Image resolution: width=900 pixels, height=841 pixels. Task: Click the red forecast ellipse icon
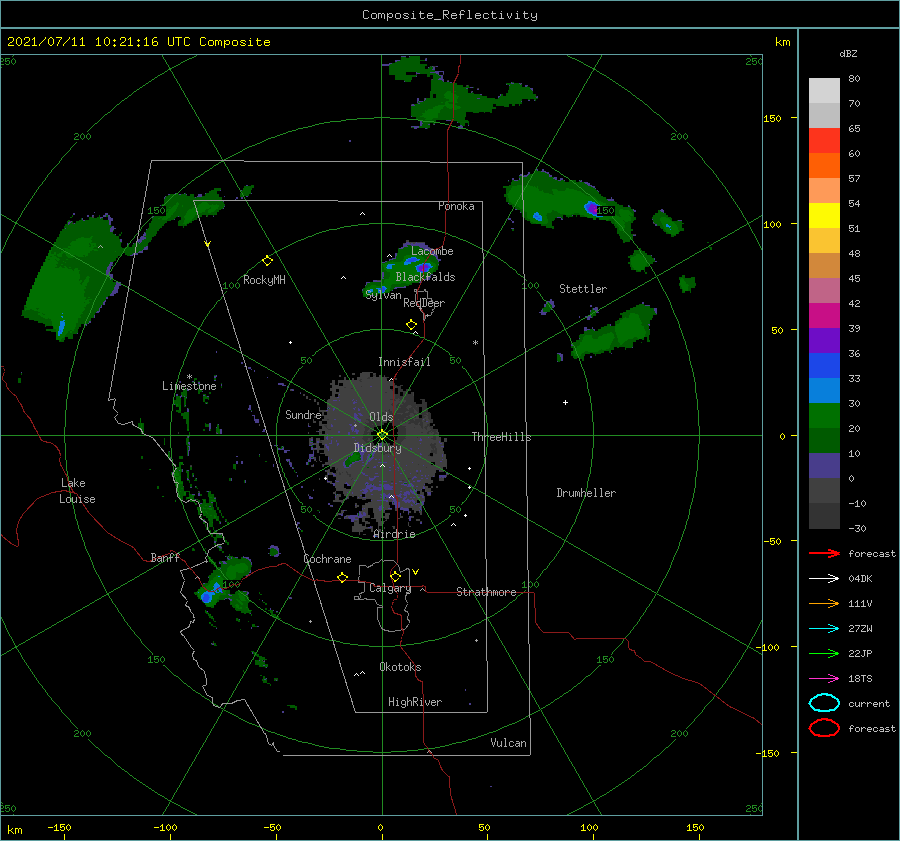[824, 728]
